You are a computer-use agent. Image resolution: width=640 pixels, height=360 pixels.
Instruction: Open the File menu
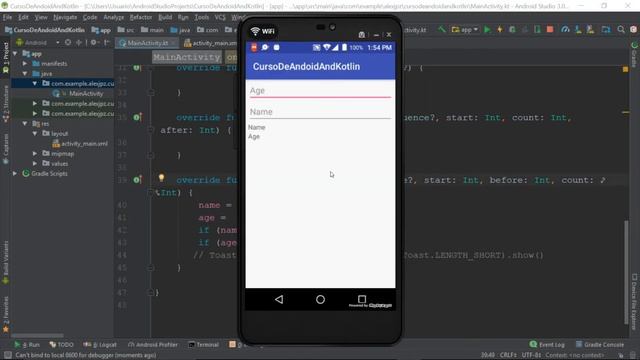7,17
